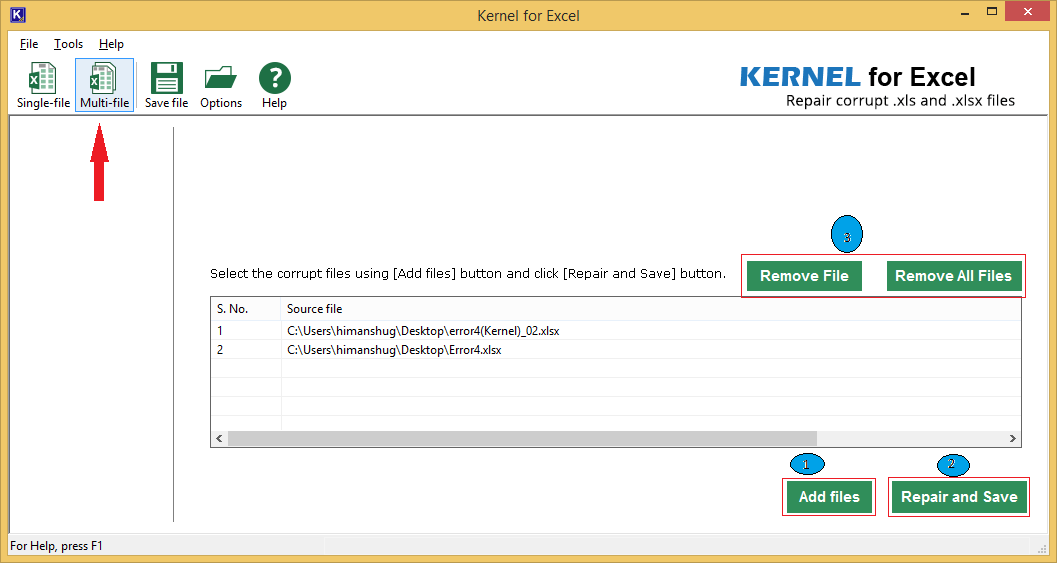Open the Tools menu
The width and height of the screenshot is (1057, 563).
click(x=69, y=44)
